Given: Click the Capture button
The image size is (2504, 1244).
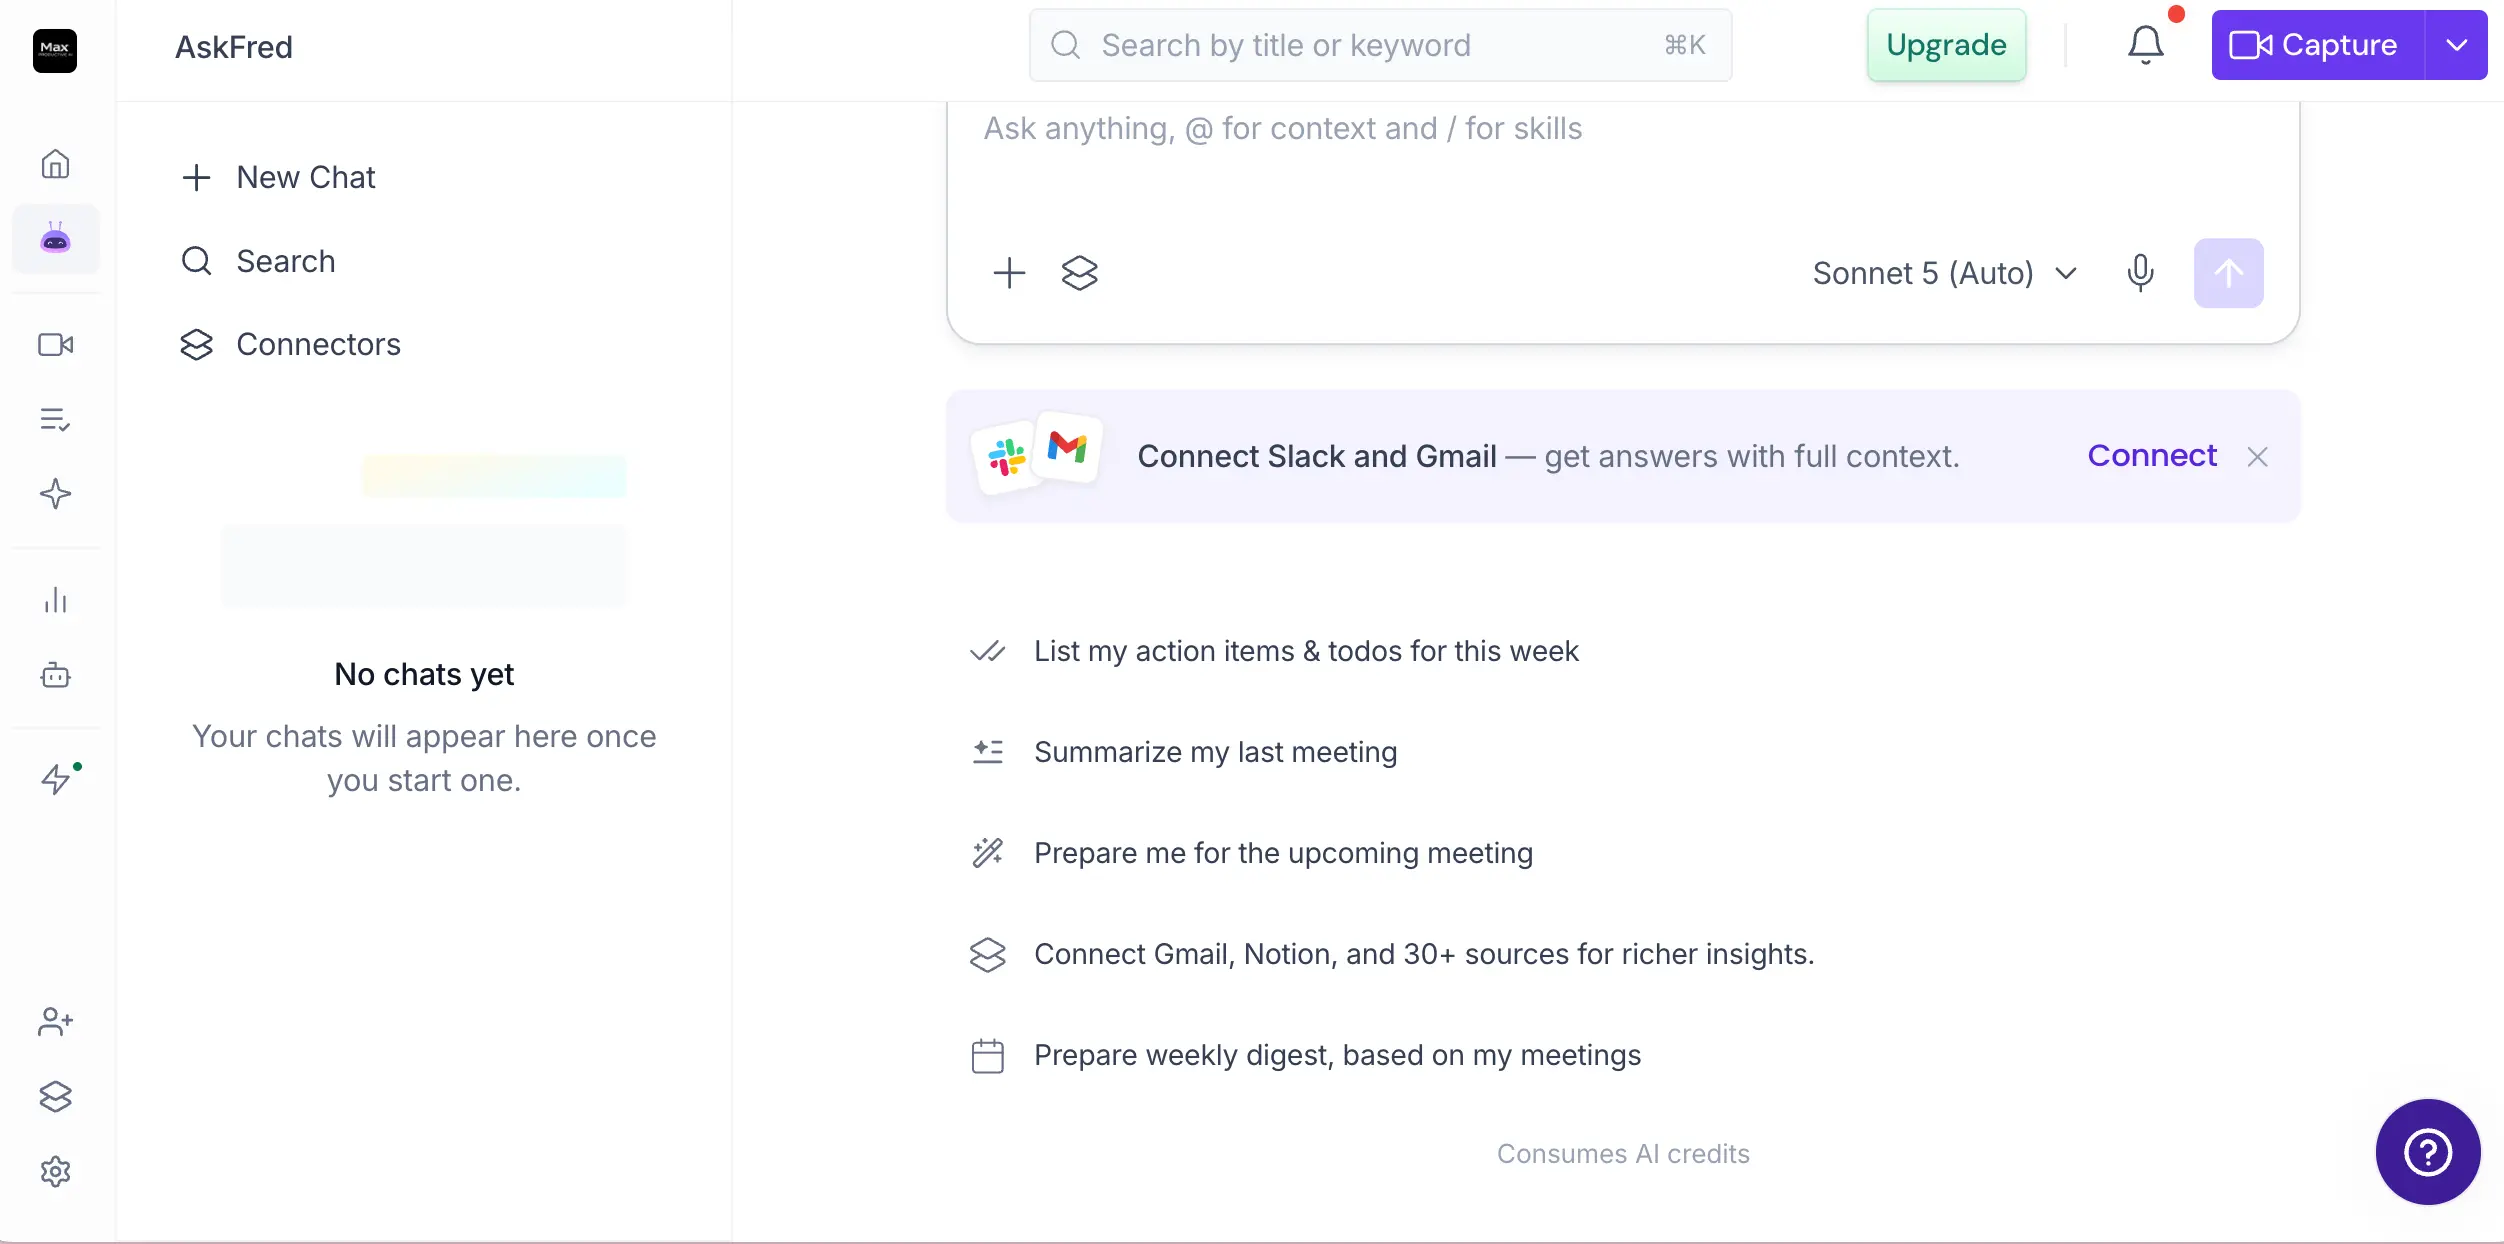Looking at the screenshot, I should point(2318,45).
